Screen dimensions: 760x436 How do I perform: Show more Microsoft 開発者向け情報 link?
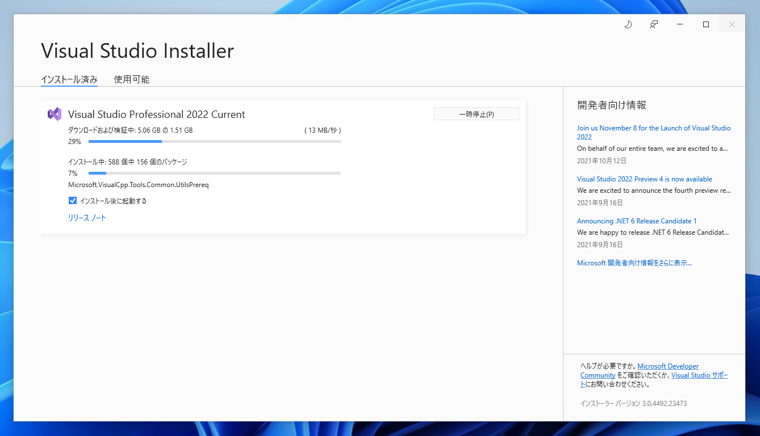click(634, 263)
